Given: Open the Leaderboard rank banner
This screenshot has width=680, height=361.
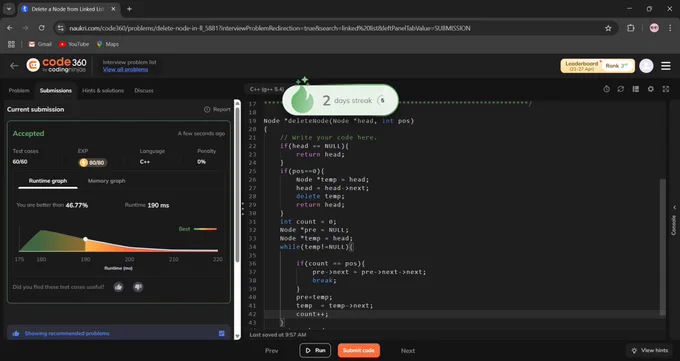Looking at the screenshot, I should point(598,66).
